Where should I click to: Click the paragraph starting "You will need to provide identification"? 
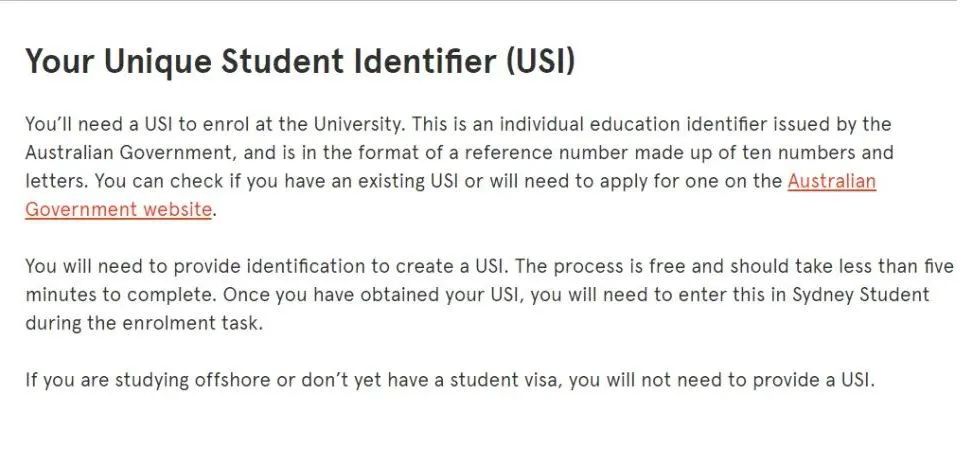coord(489,295)
